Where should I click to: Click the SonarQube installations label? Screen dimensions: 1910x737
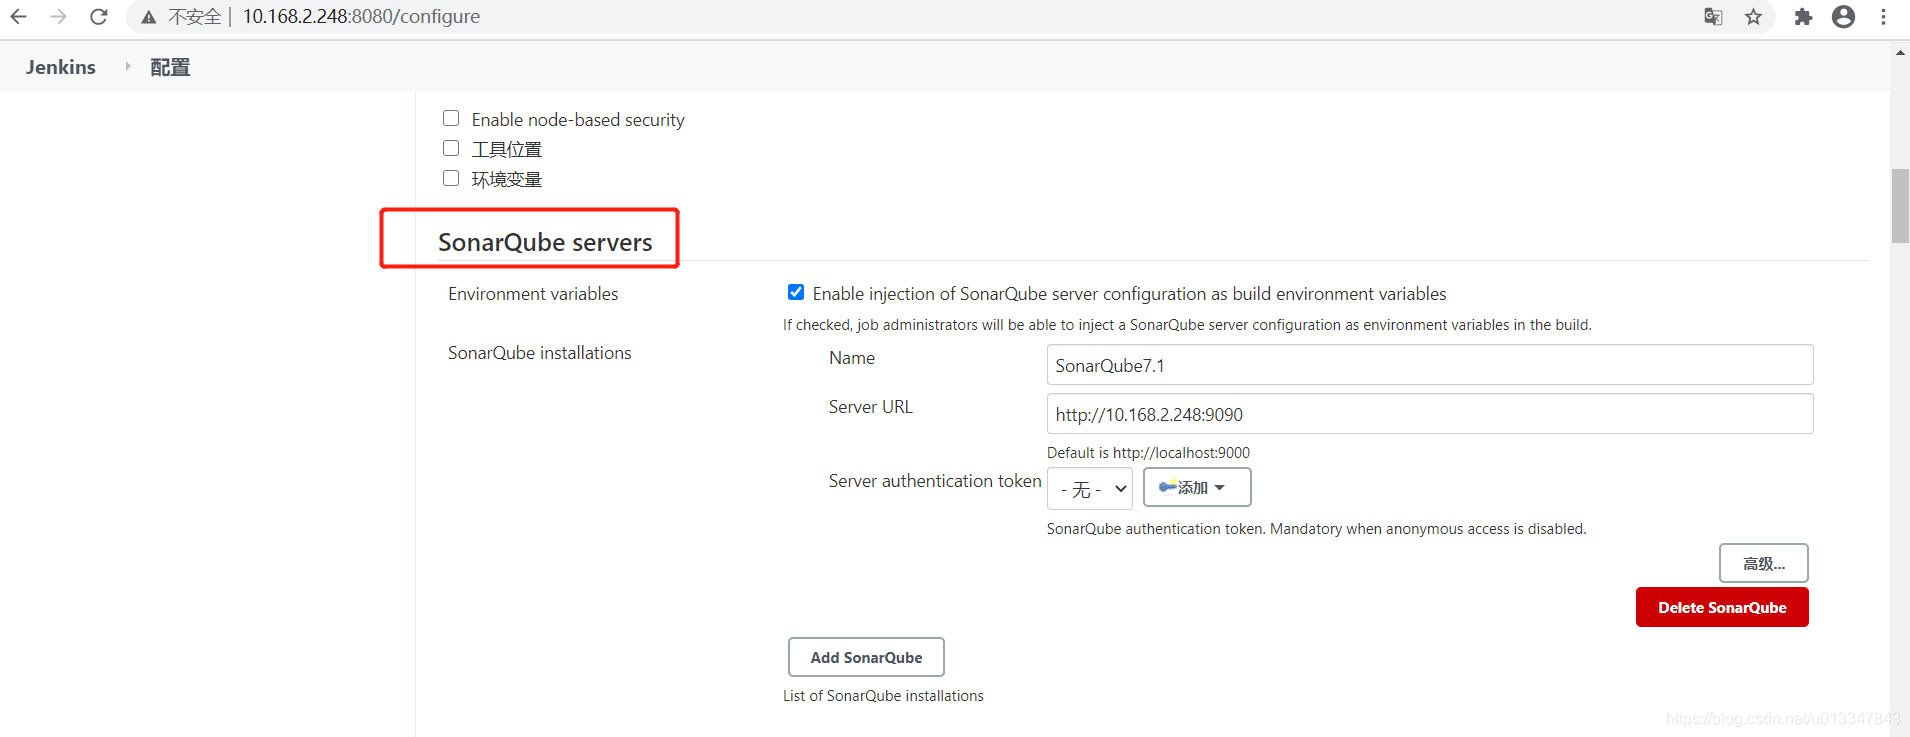pos(540,353)
